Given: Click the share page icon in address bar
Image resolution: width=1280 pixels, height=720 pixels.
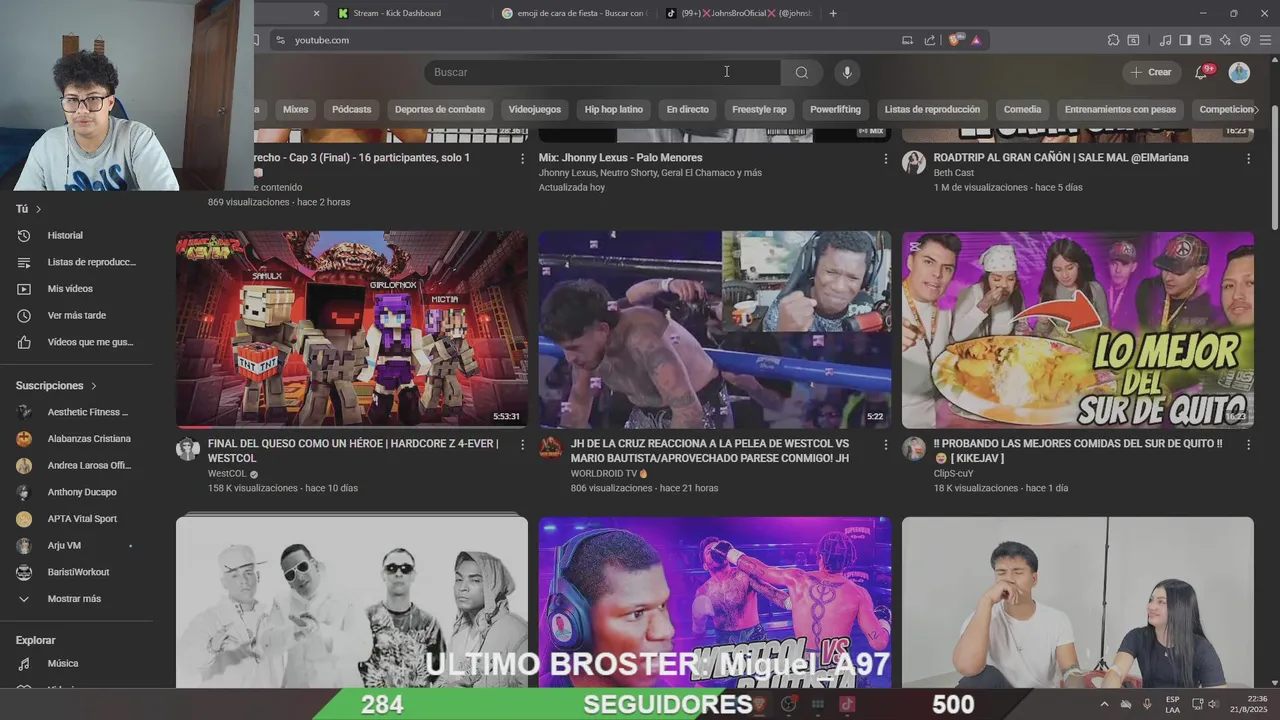Looking at the screenshot, I should tap(930, 40).
